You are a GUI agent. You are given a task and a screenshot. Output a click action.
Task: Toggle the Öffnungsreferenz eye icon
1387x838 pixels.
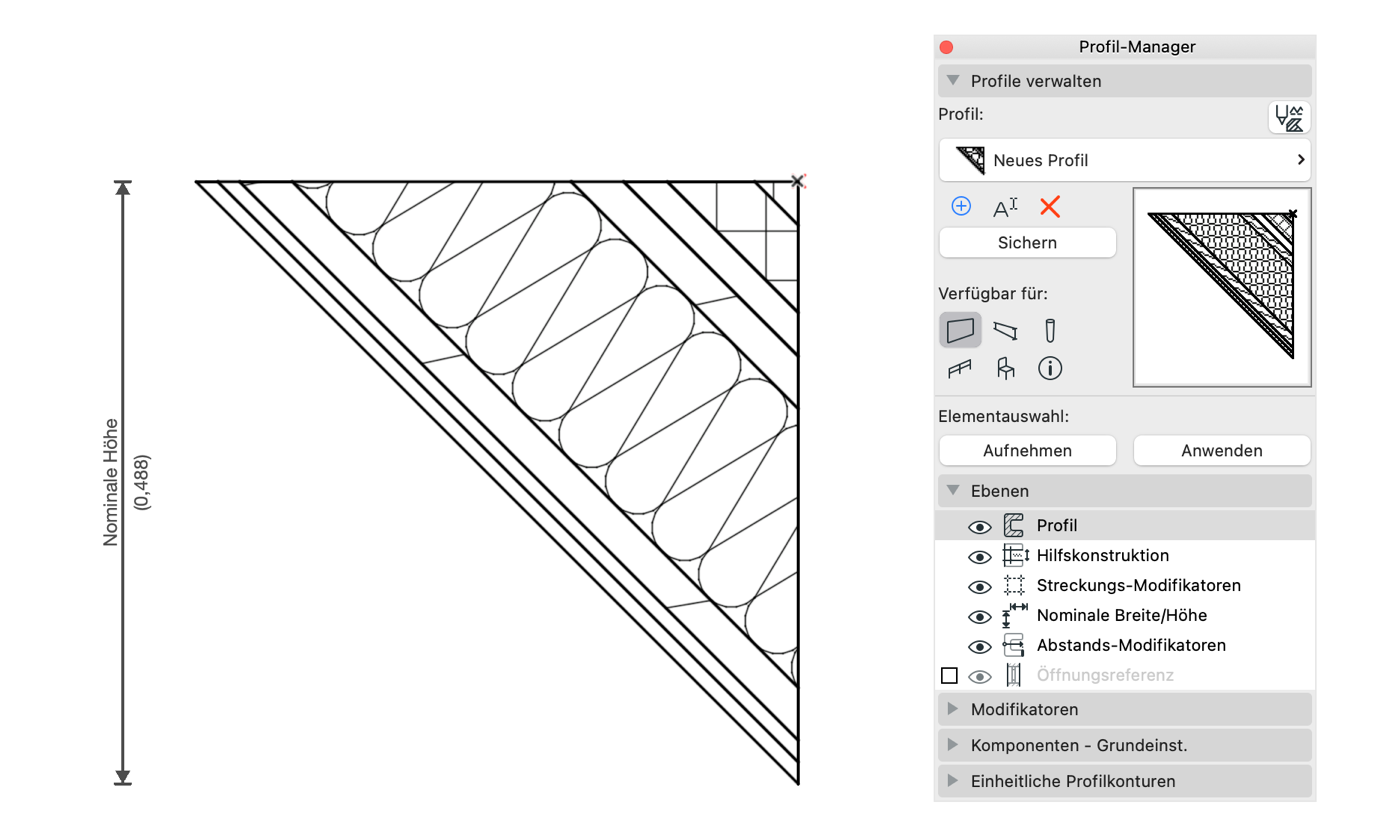[x=980, y=677]
